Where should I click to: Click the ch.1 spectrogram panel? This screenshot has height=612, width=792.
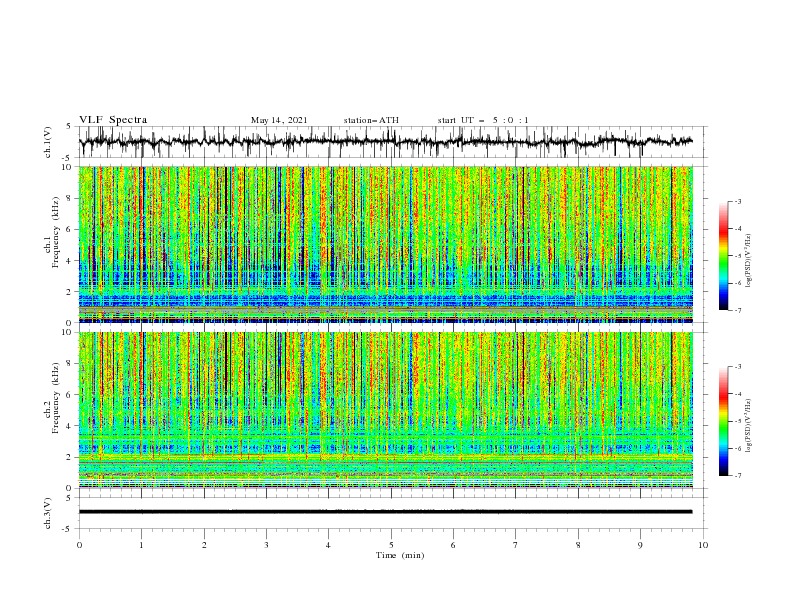pos(385,244)
